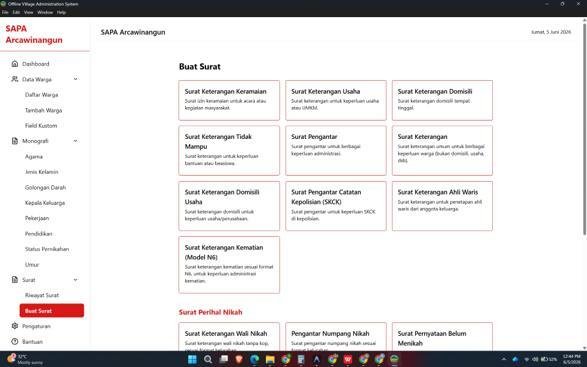Choose Surat Keterangan Wali Nikah card
Viewport: 587px width, 367px height.
tap(229, 337)
